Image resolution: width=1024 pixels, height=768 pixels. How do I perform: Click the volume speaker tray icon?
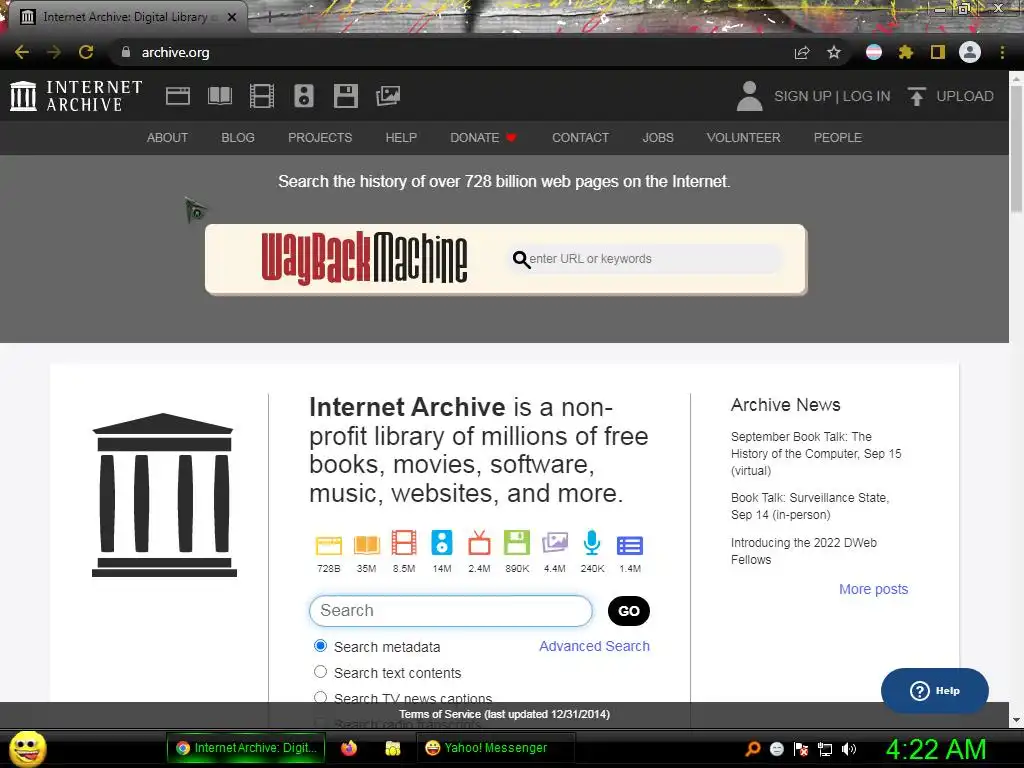(x=849, y=749)
